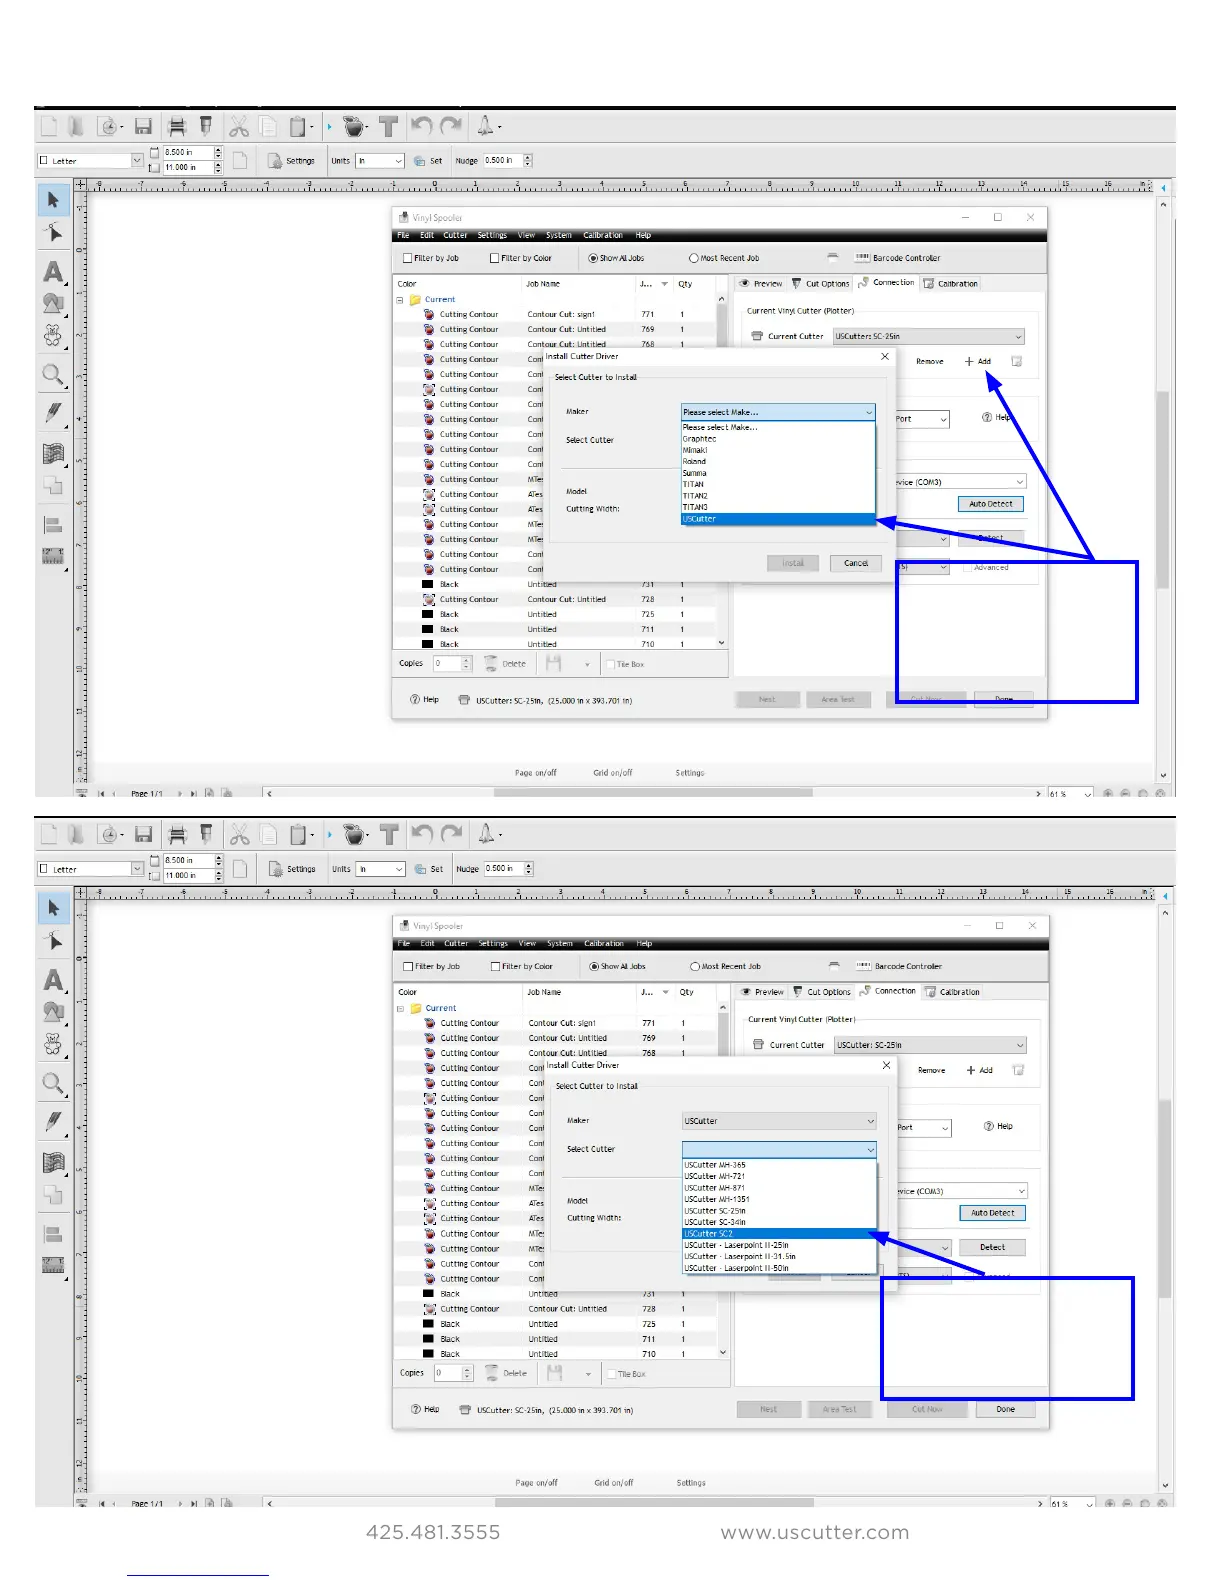Click the Print icon in upper screenshot
The height and width of the screenshot is (1584, 1224).
pyautogui.click(x=177, y=126)
